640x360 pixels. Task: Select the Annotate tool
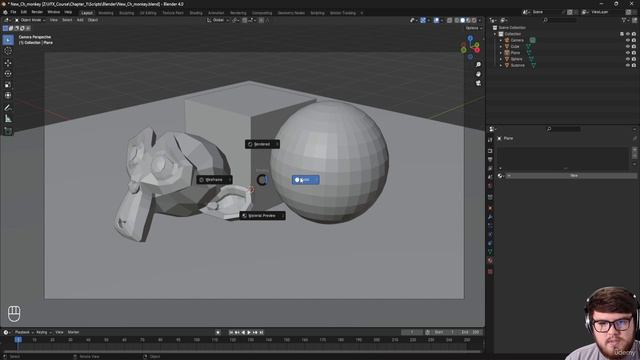[8, 108]
